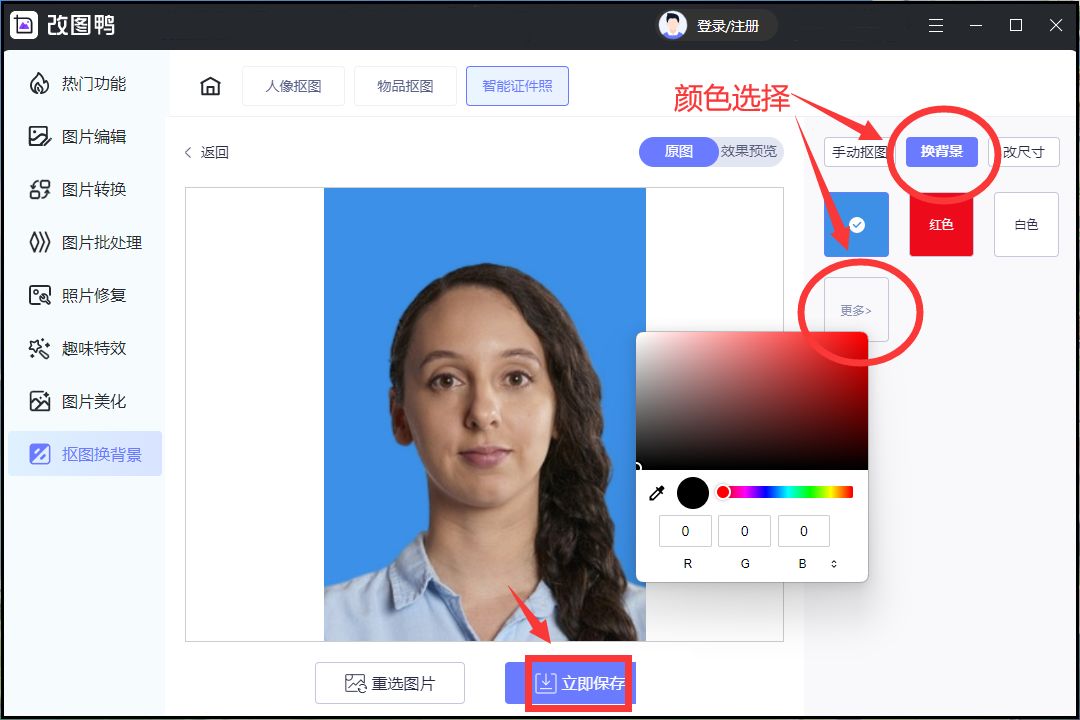Activate the eyedropper in the color picker
1080x720 pixels.
click(x=656, y=492)
